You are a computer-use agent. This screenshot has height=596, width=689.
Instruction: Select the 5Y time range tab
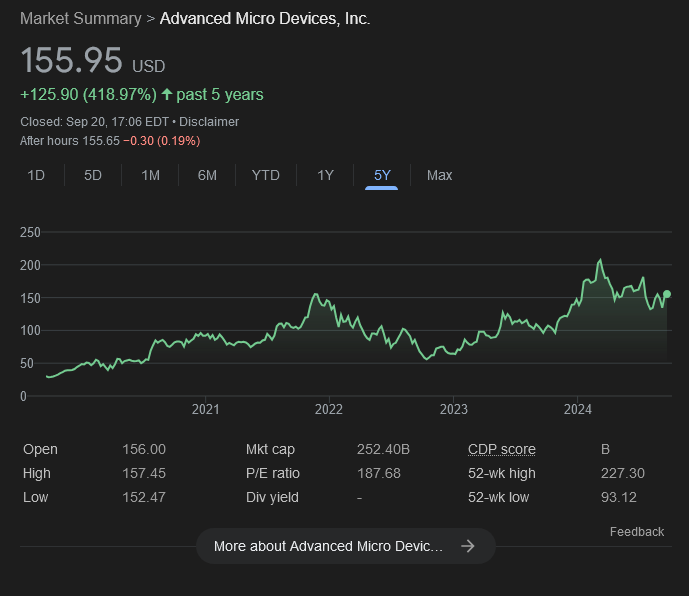click(x=382, y=175)
